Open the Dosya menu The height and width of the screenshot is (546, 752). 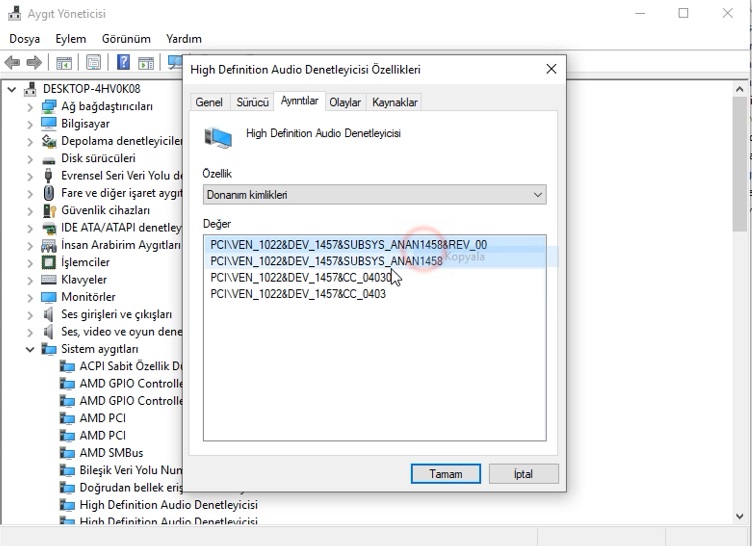tap(24, 39)
